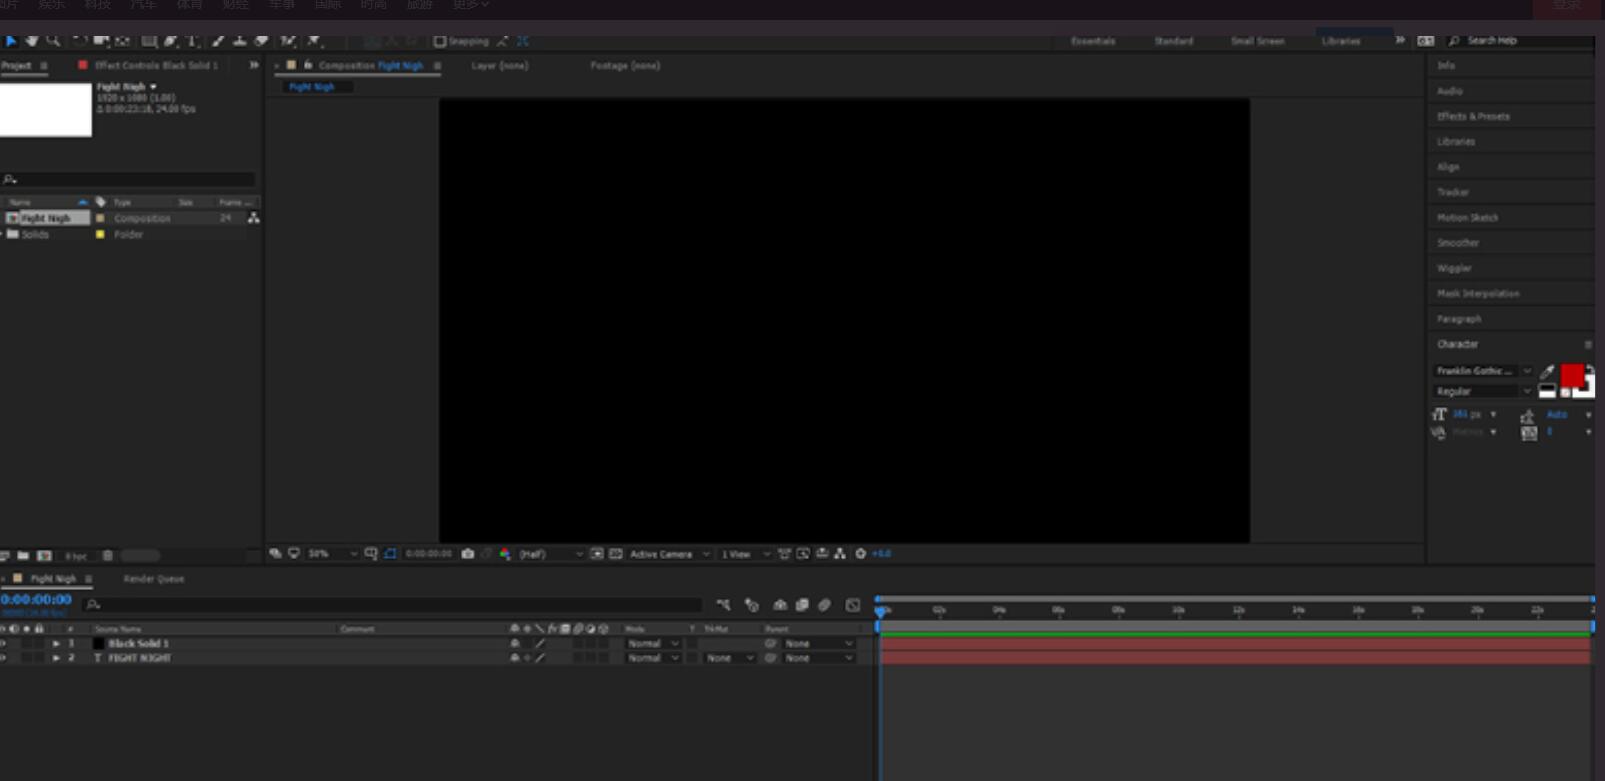This screenshot has width=1605, height=781.
Task: Open the 50% magnification dropdown
Action: (333, 554)
